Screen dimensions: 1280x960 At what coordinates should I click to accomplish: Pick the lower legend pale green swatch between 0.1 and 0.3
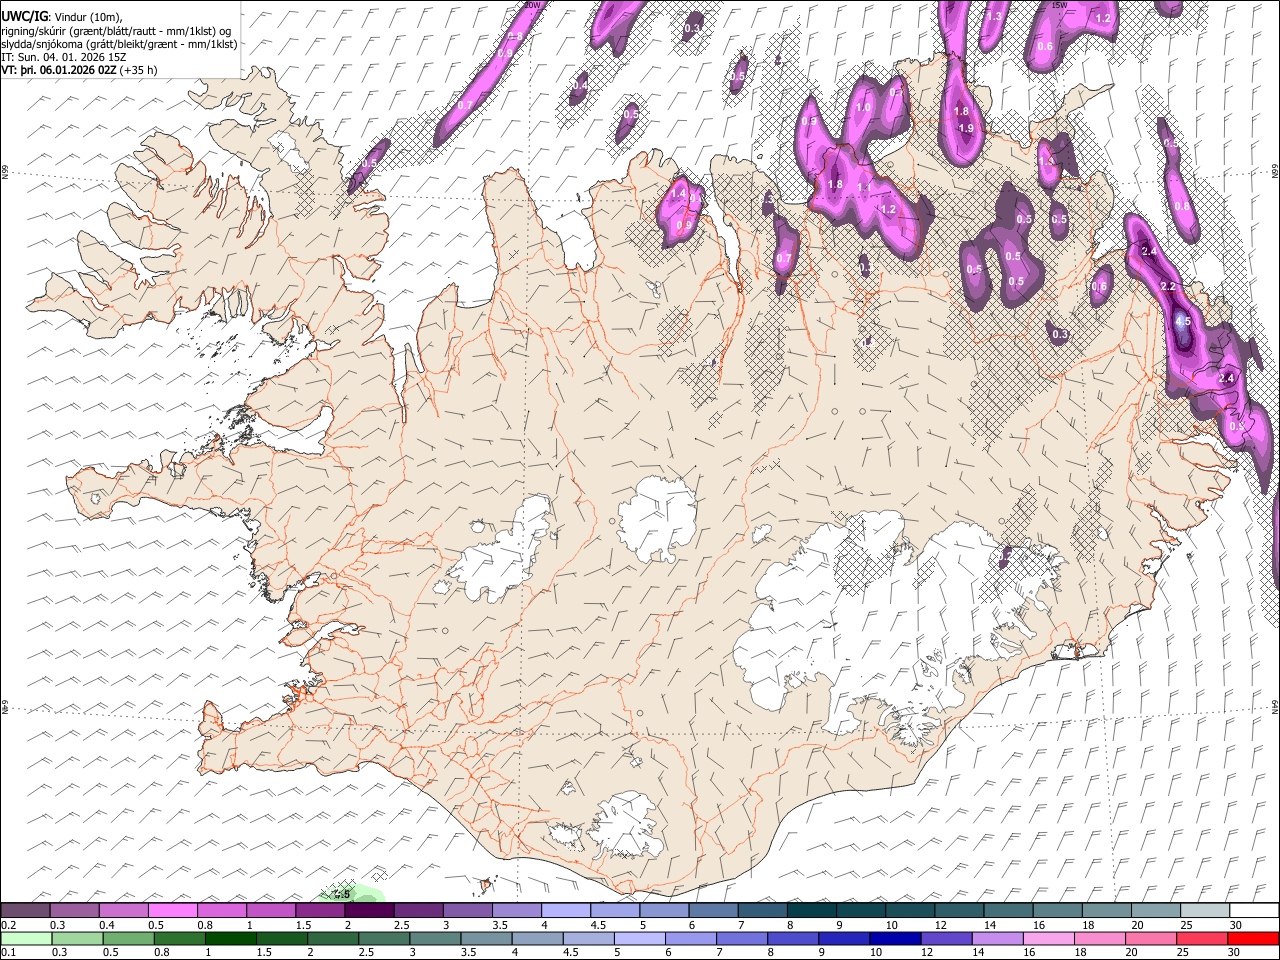pyautogui.click(x=26, y=938)
